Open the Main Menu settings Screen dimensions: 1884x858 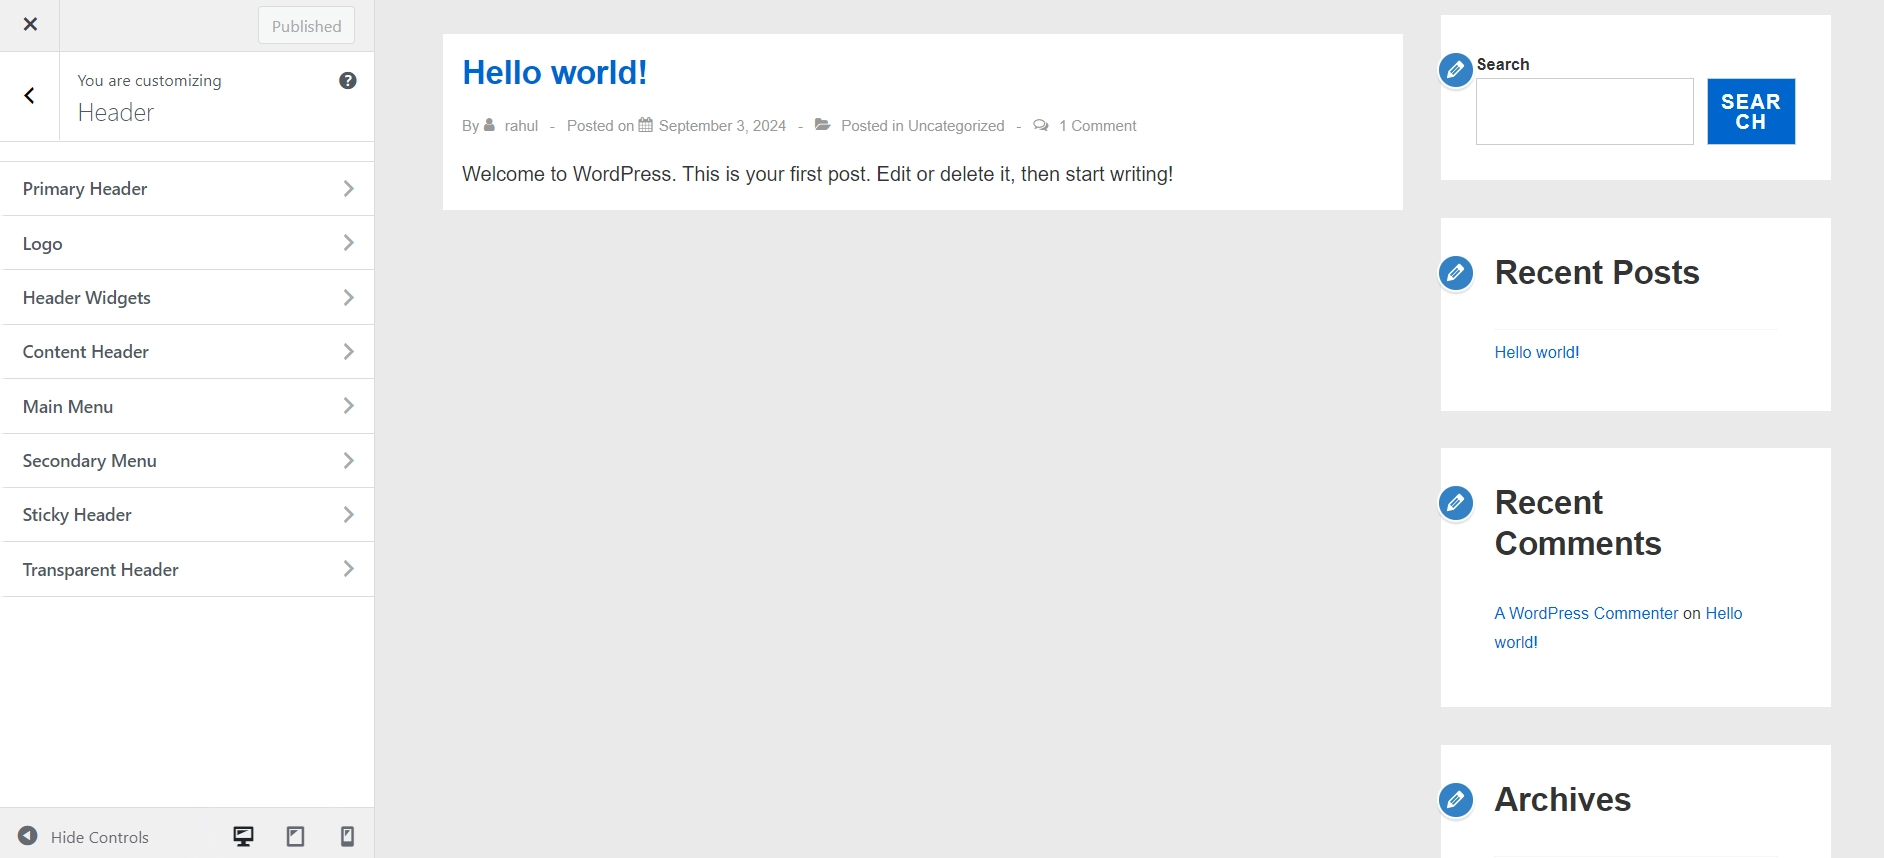point(188,407)
